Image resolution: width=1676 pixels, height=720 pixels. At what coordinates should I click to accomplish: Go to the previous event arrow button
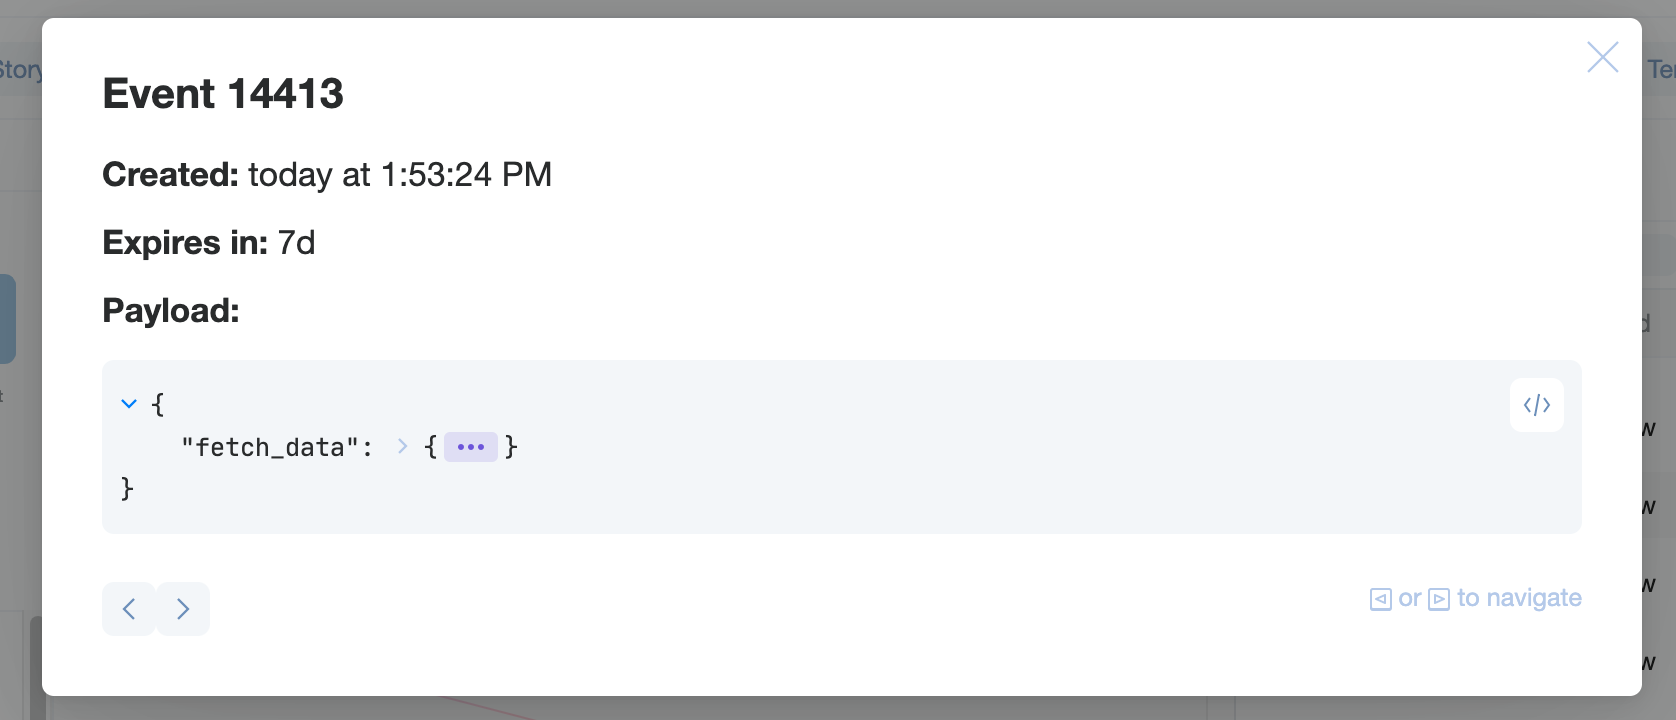[129, 609]
